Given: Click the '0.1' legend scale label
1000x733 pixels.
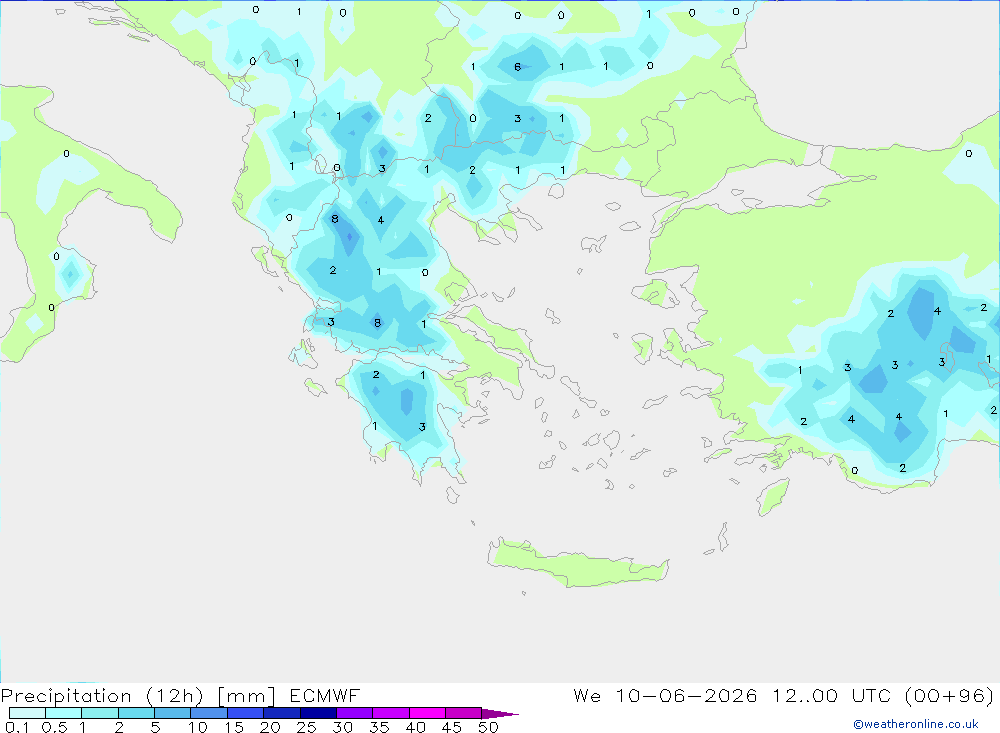Looking at the screenshot, I should tap(17, 727).
